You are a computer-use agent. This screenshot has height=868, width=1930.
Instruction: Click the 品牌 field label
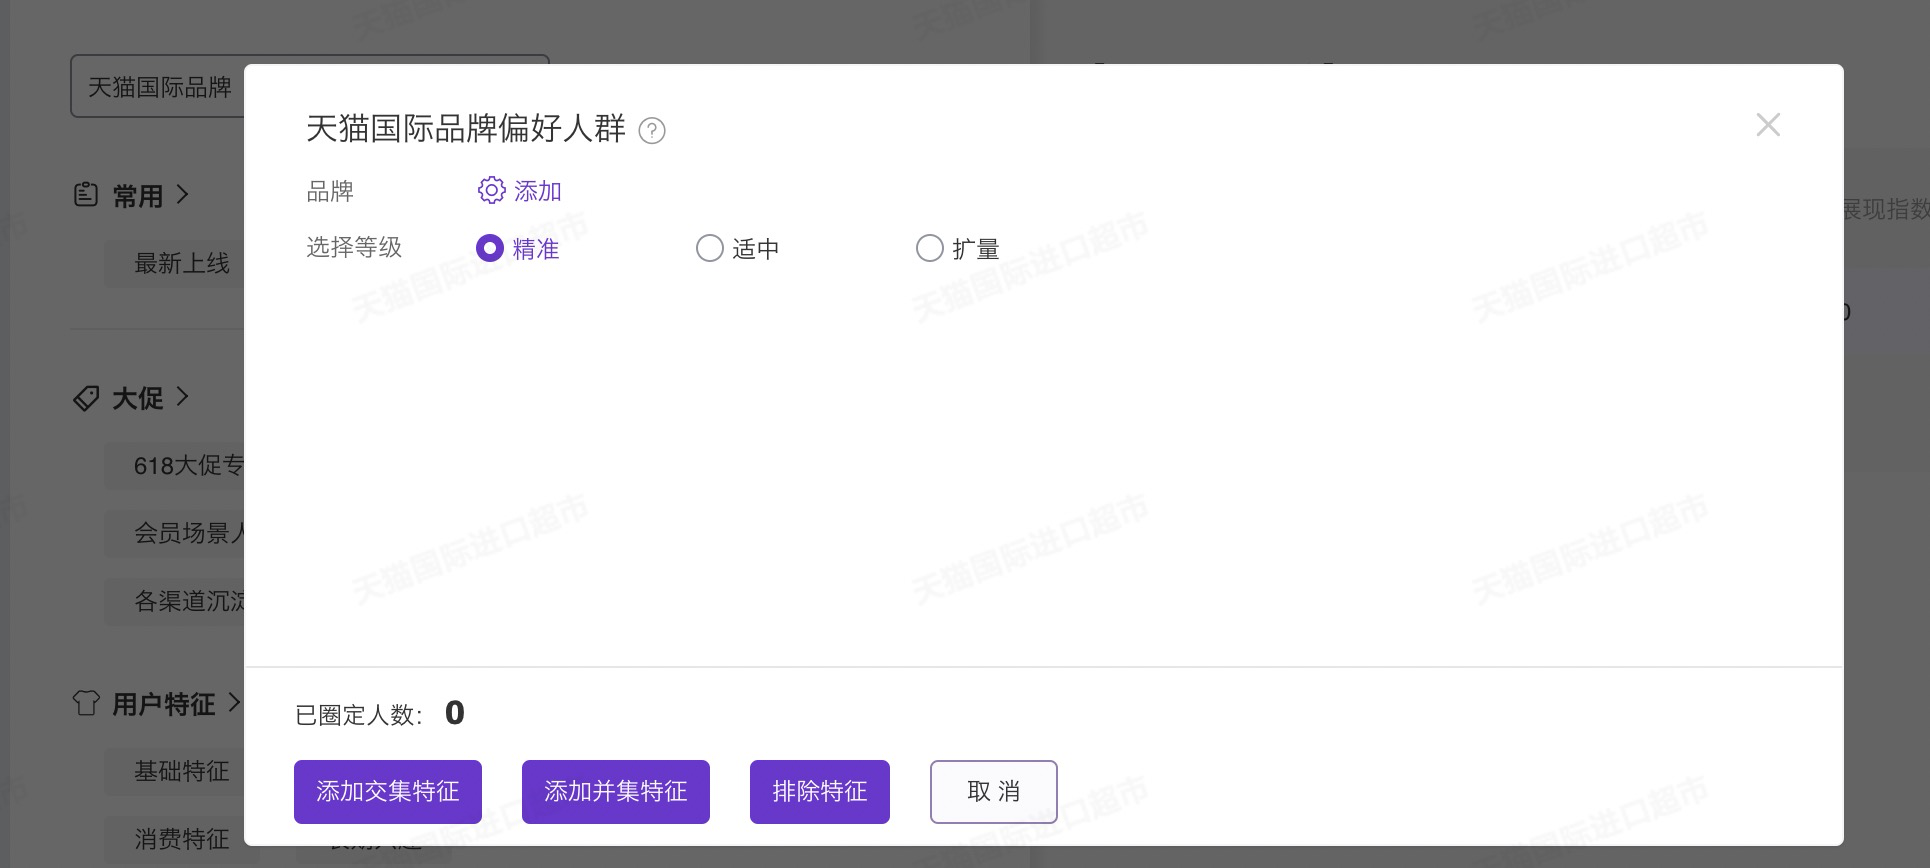pyautogui.click(x=330, y=191)
